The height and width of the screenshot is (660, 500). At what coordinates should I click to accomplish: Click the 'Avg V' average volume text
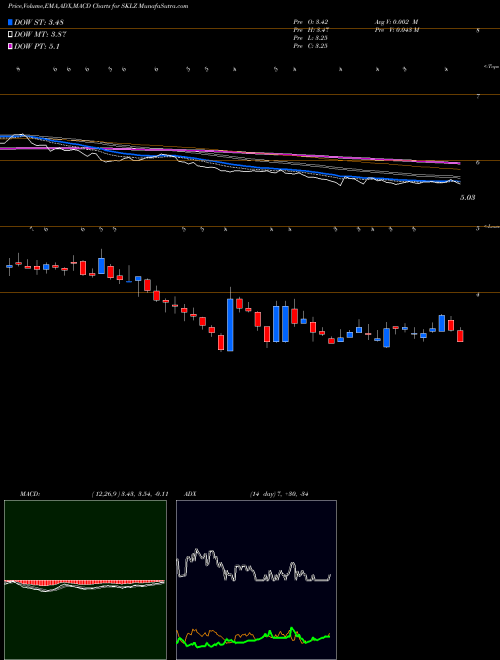point(396,22)
